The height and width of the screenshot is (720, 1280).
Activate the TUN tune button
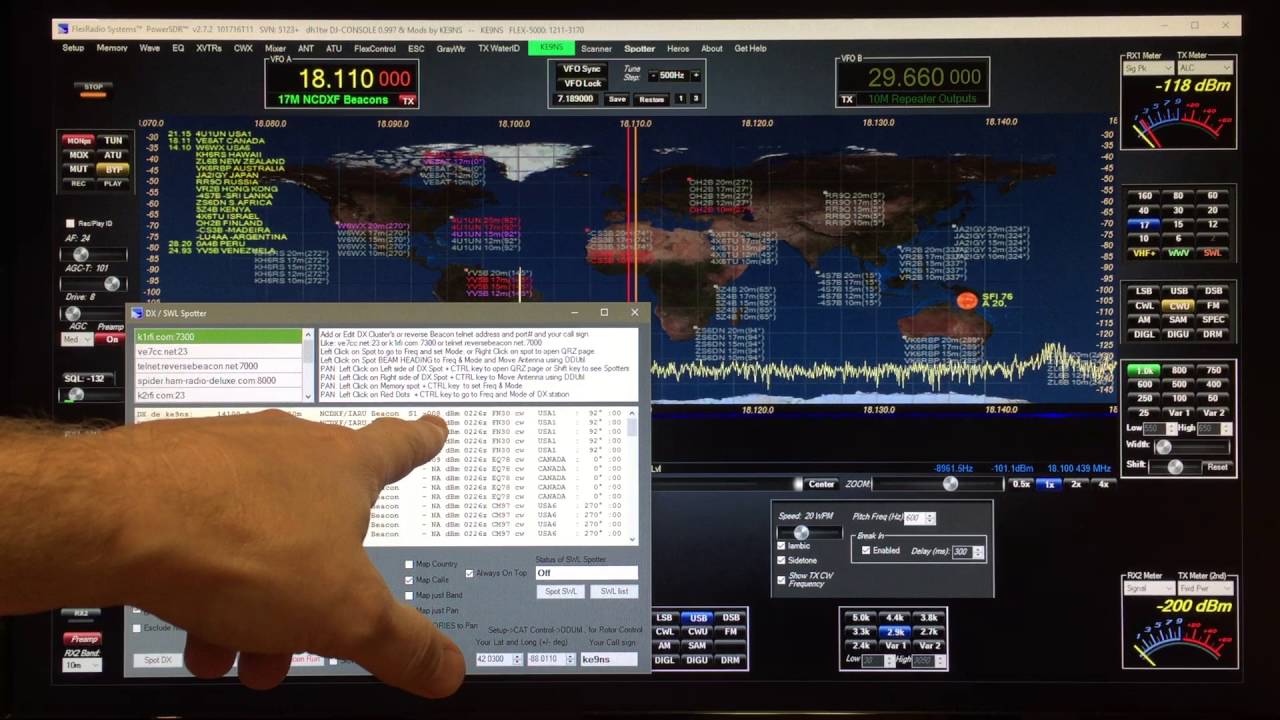coord(113,141)
